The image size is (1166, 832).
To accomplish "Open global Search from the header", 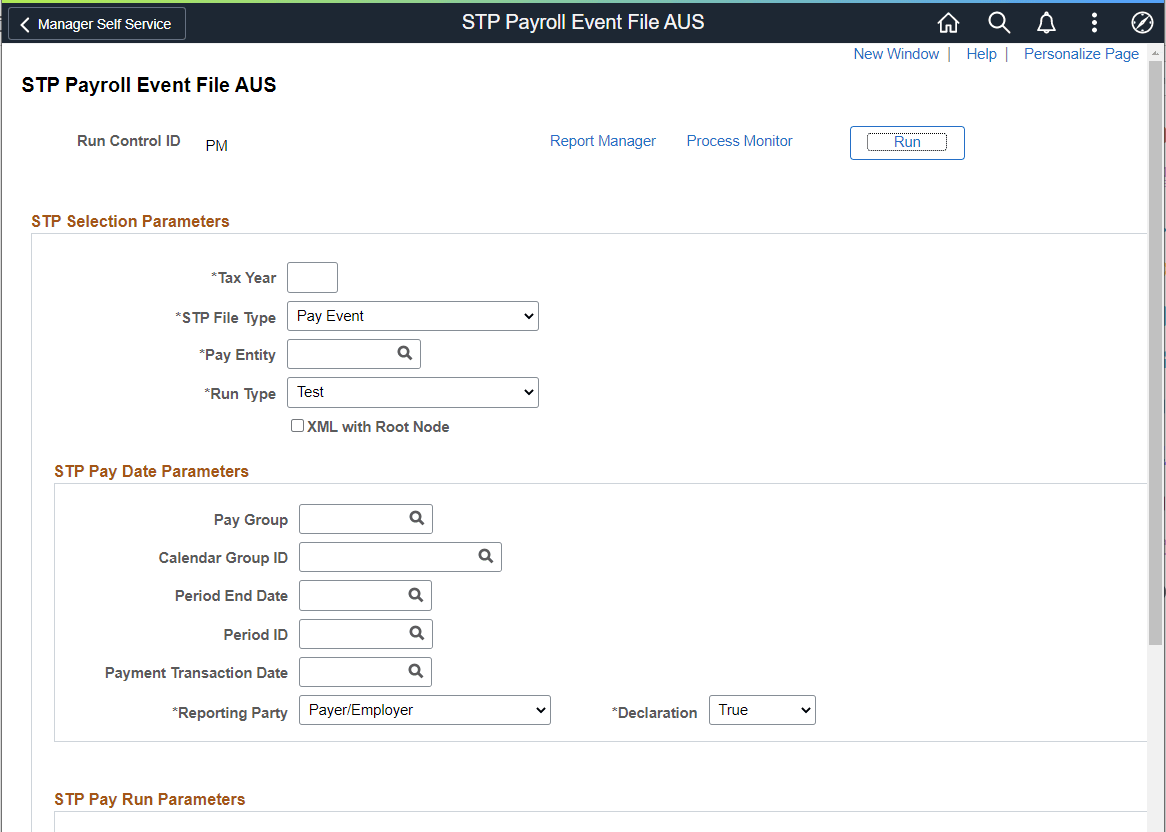I will pos(998,22).
